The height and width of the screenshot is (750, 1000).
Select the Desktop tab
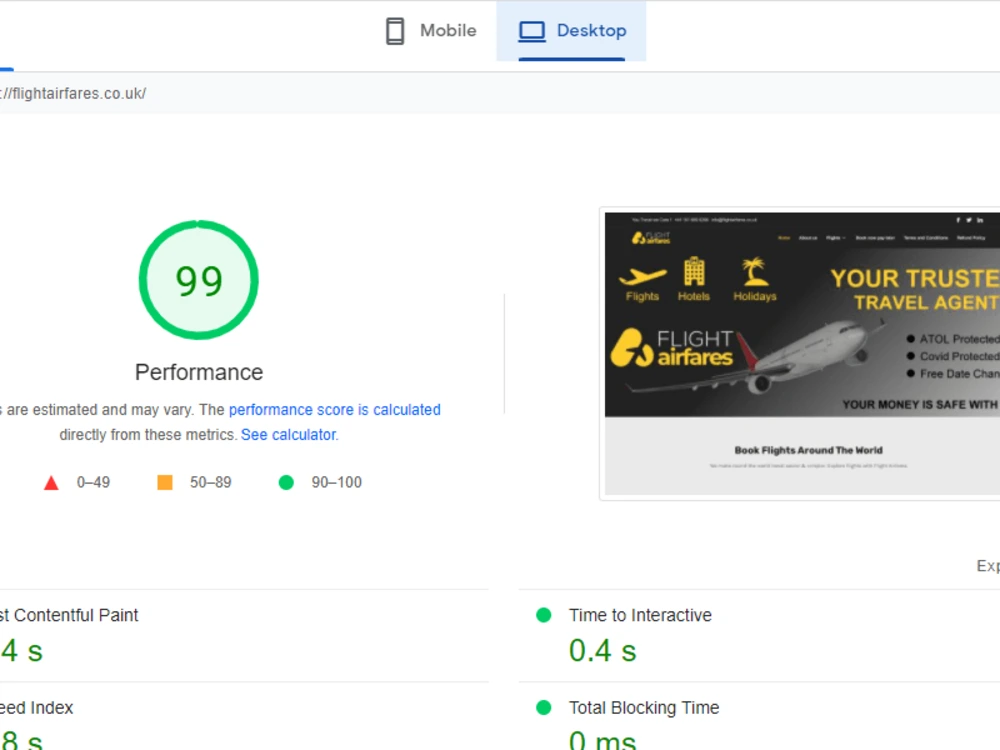click(571, 31)
